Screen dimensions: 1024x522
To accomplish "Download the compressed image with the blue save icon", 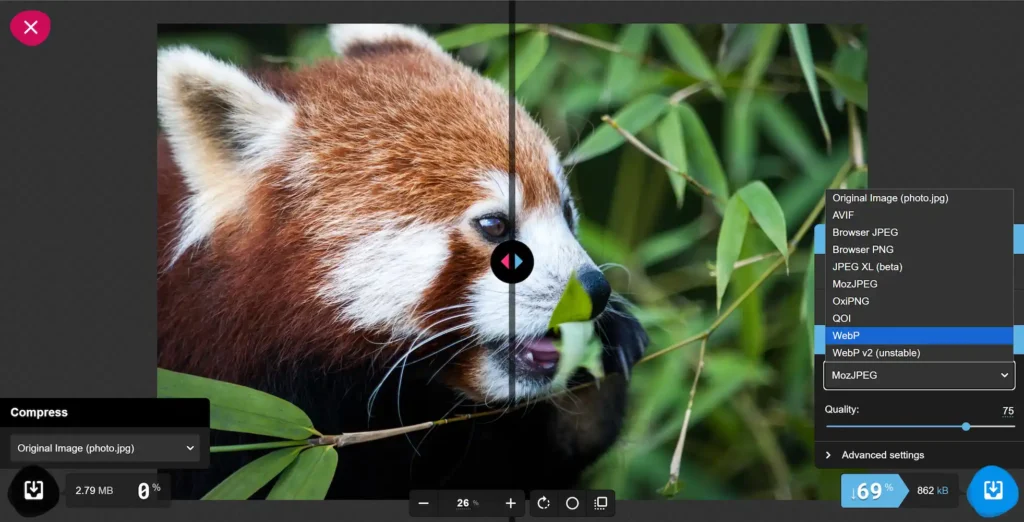I will (993, 490).
